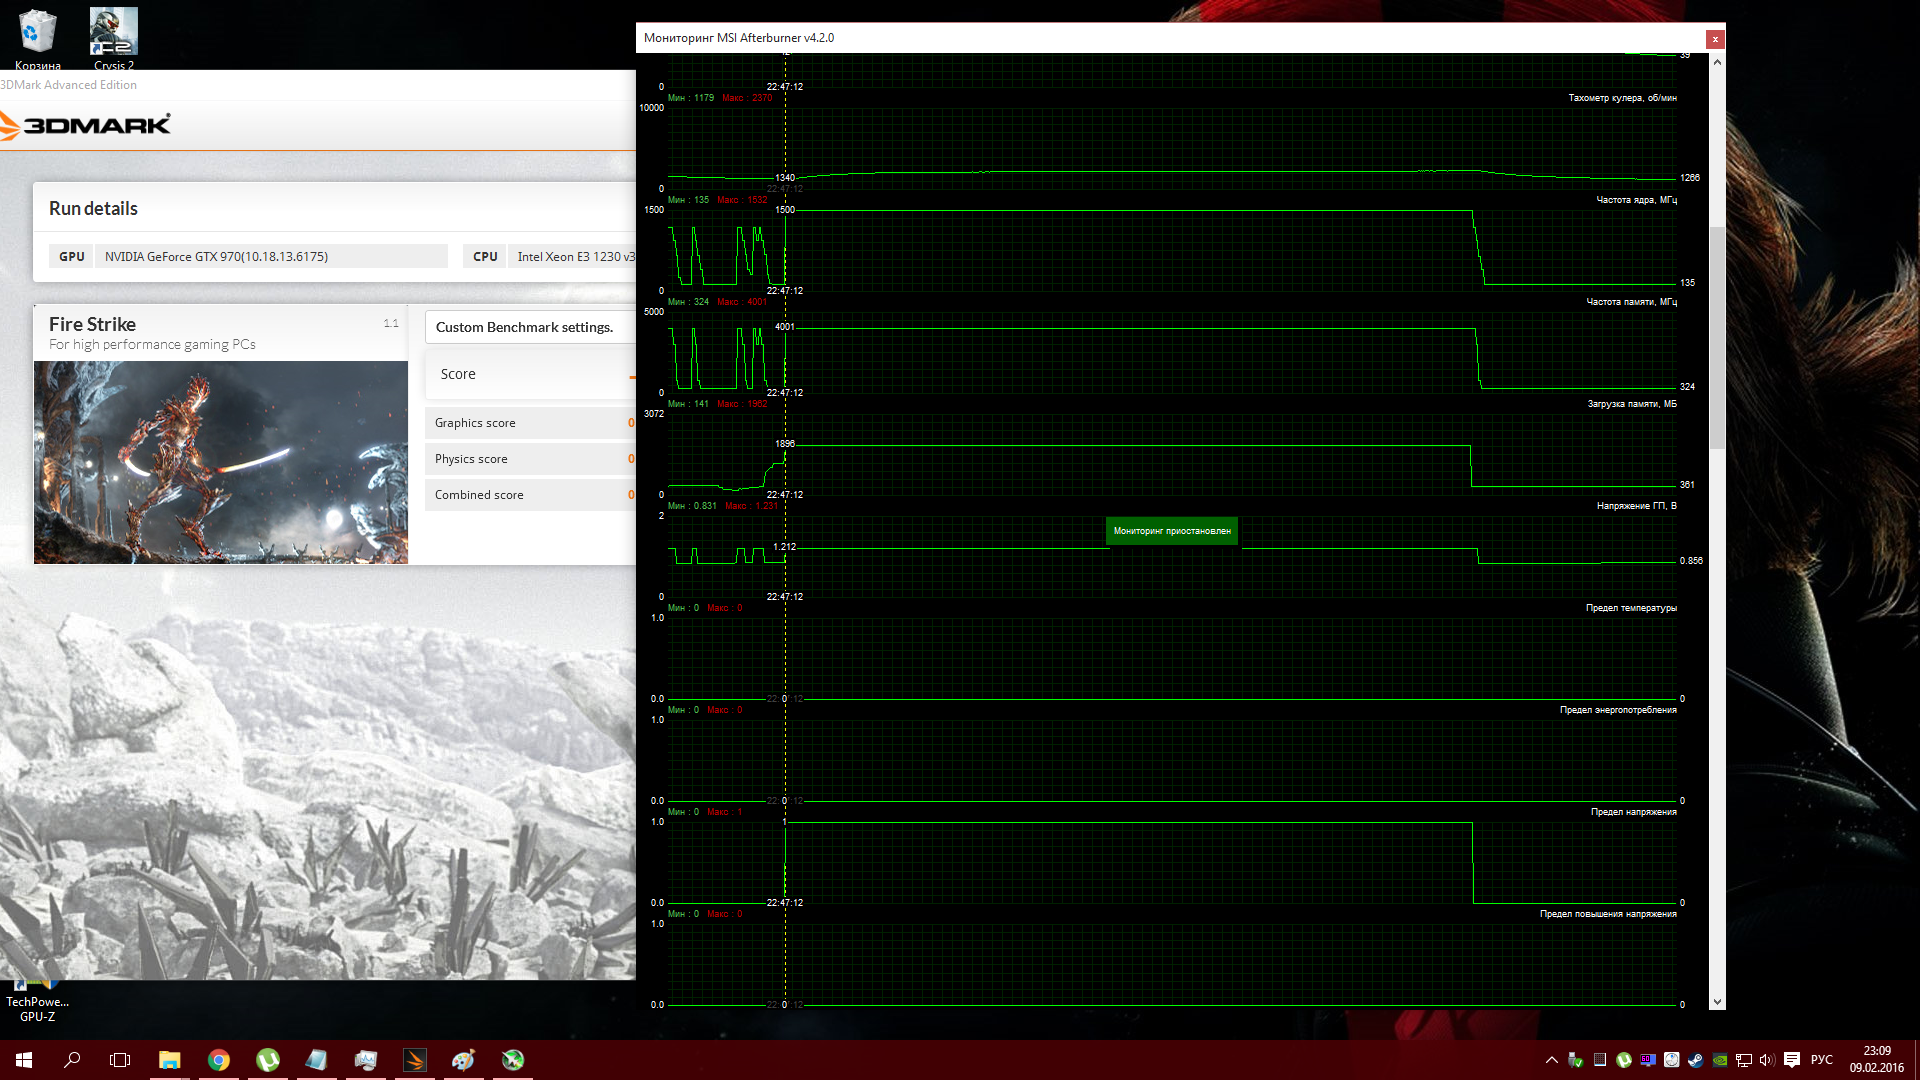Click the Paint taskbar icon
Image resolution: width=1920 pixels, height=1080 pixels.
click(464, 1060)
